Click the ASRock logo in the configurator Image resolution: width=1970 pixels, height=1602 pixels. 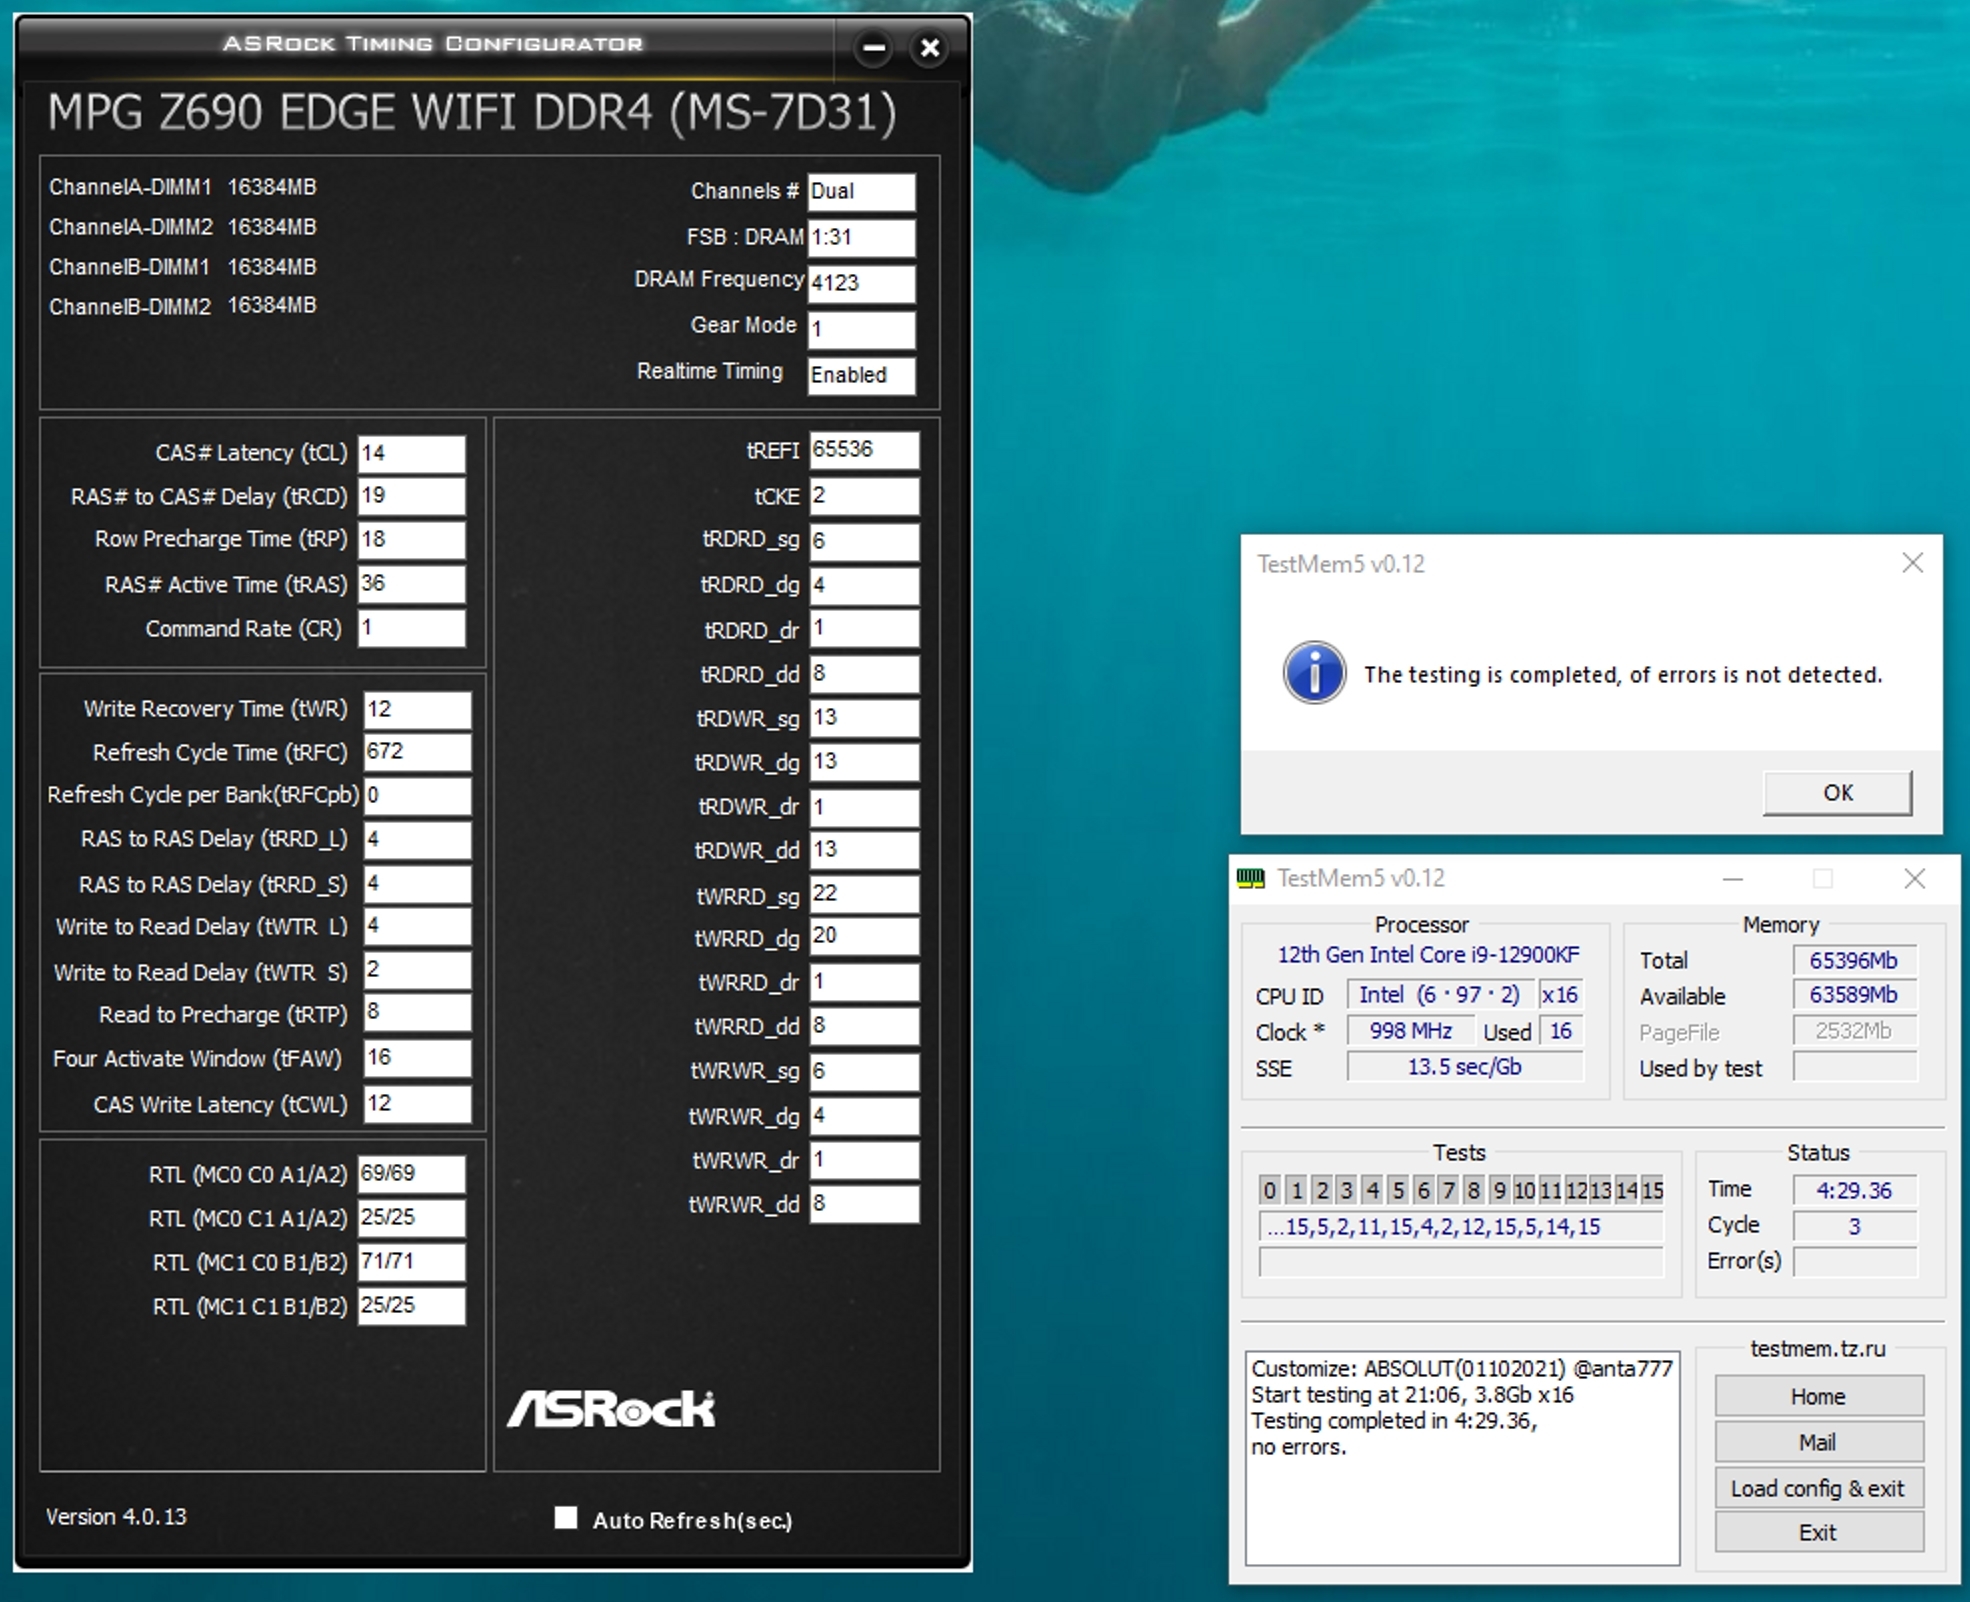[611, 1409]
